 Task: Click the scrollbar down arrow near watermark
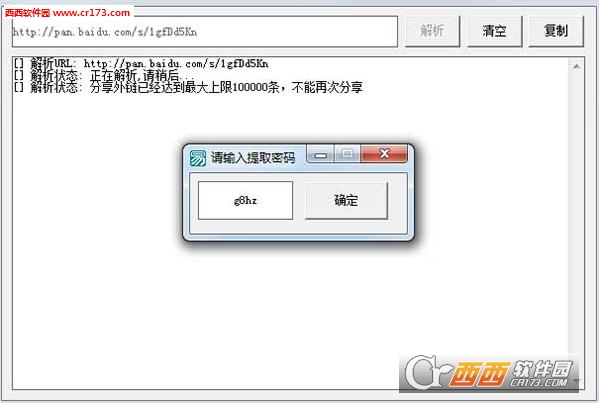click(576, 381)
